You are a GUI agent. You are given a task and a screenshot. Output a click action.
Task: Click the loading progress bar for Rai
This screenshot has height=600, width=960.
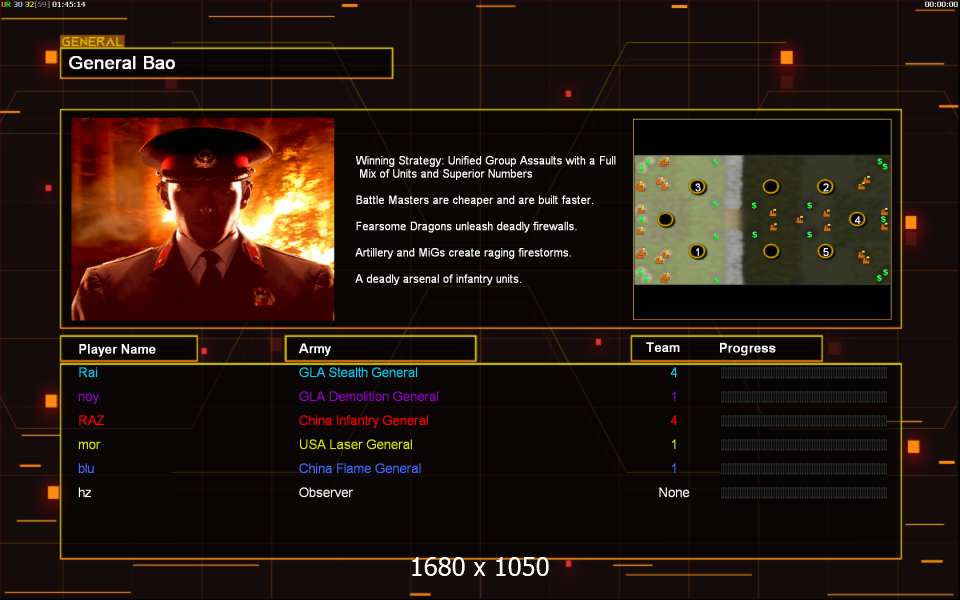click(x=804, y=373)
